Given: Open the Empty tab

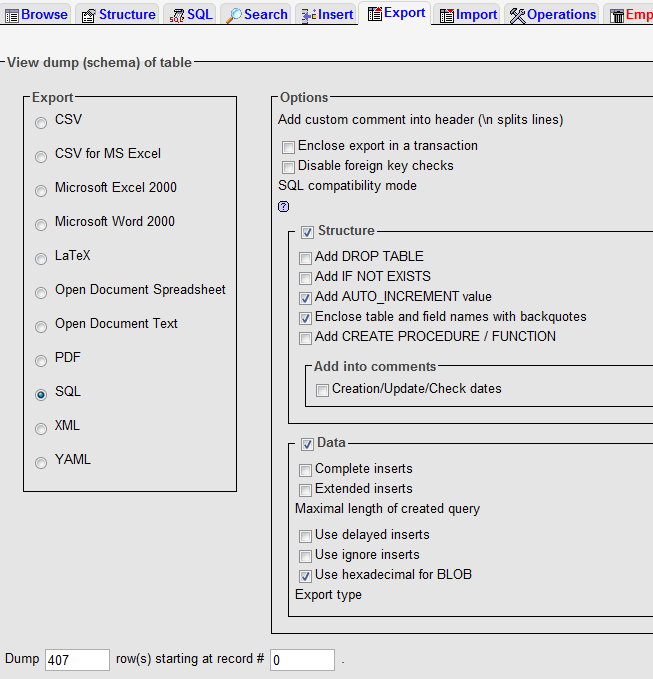Looking at the screenshot, I should tap(631, 15).
